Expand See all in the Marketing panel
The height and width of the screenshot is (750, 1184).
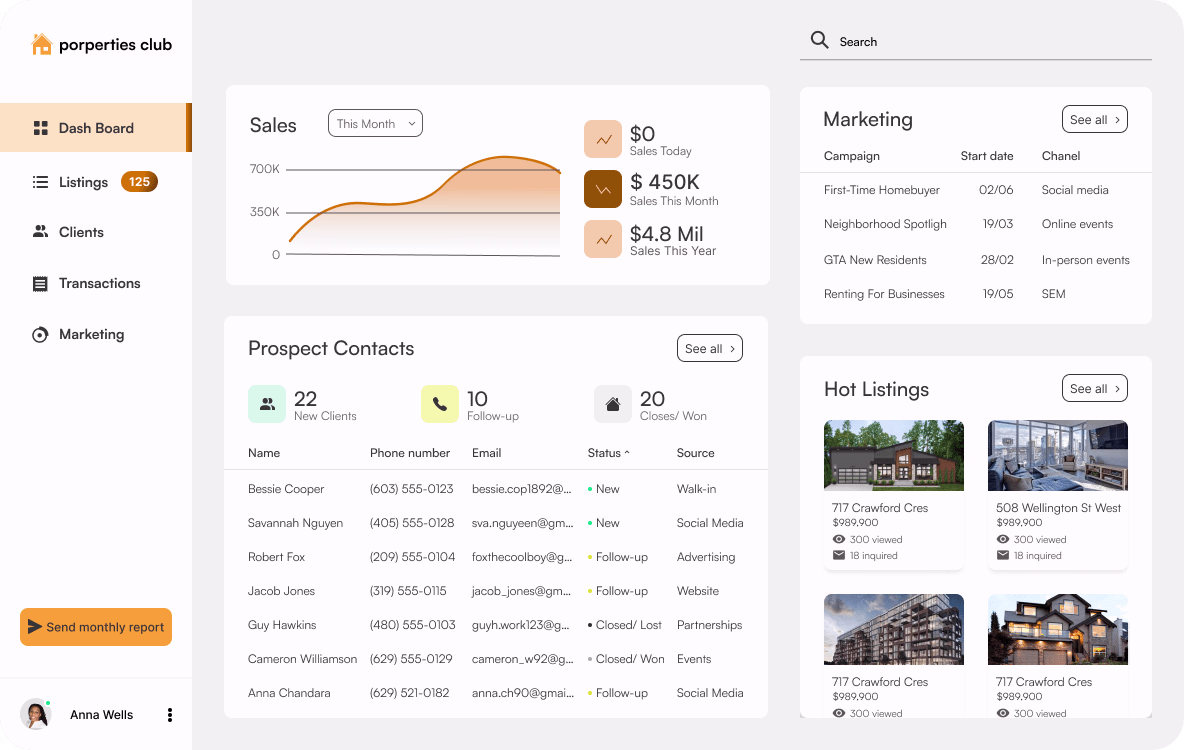pos(1094,119)
